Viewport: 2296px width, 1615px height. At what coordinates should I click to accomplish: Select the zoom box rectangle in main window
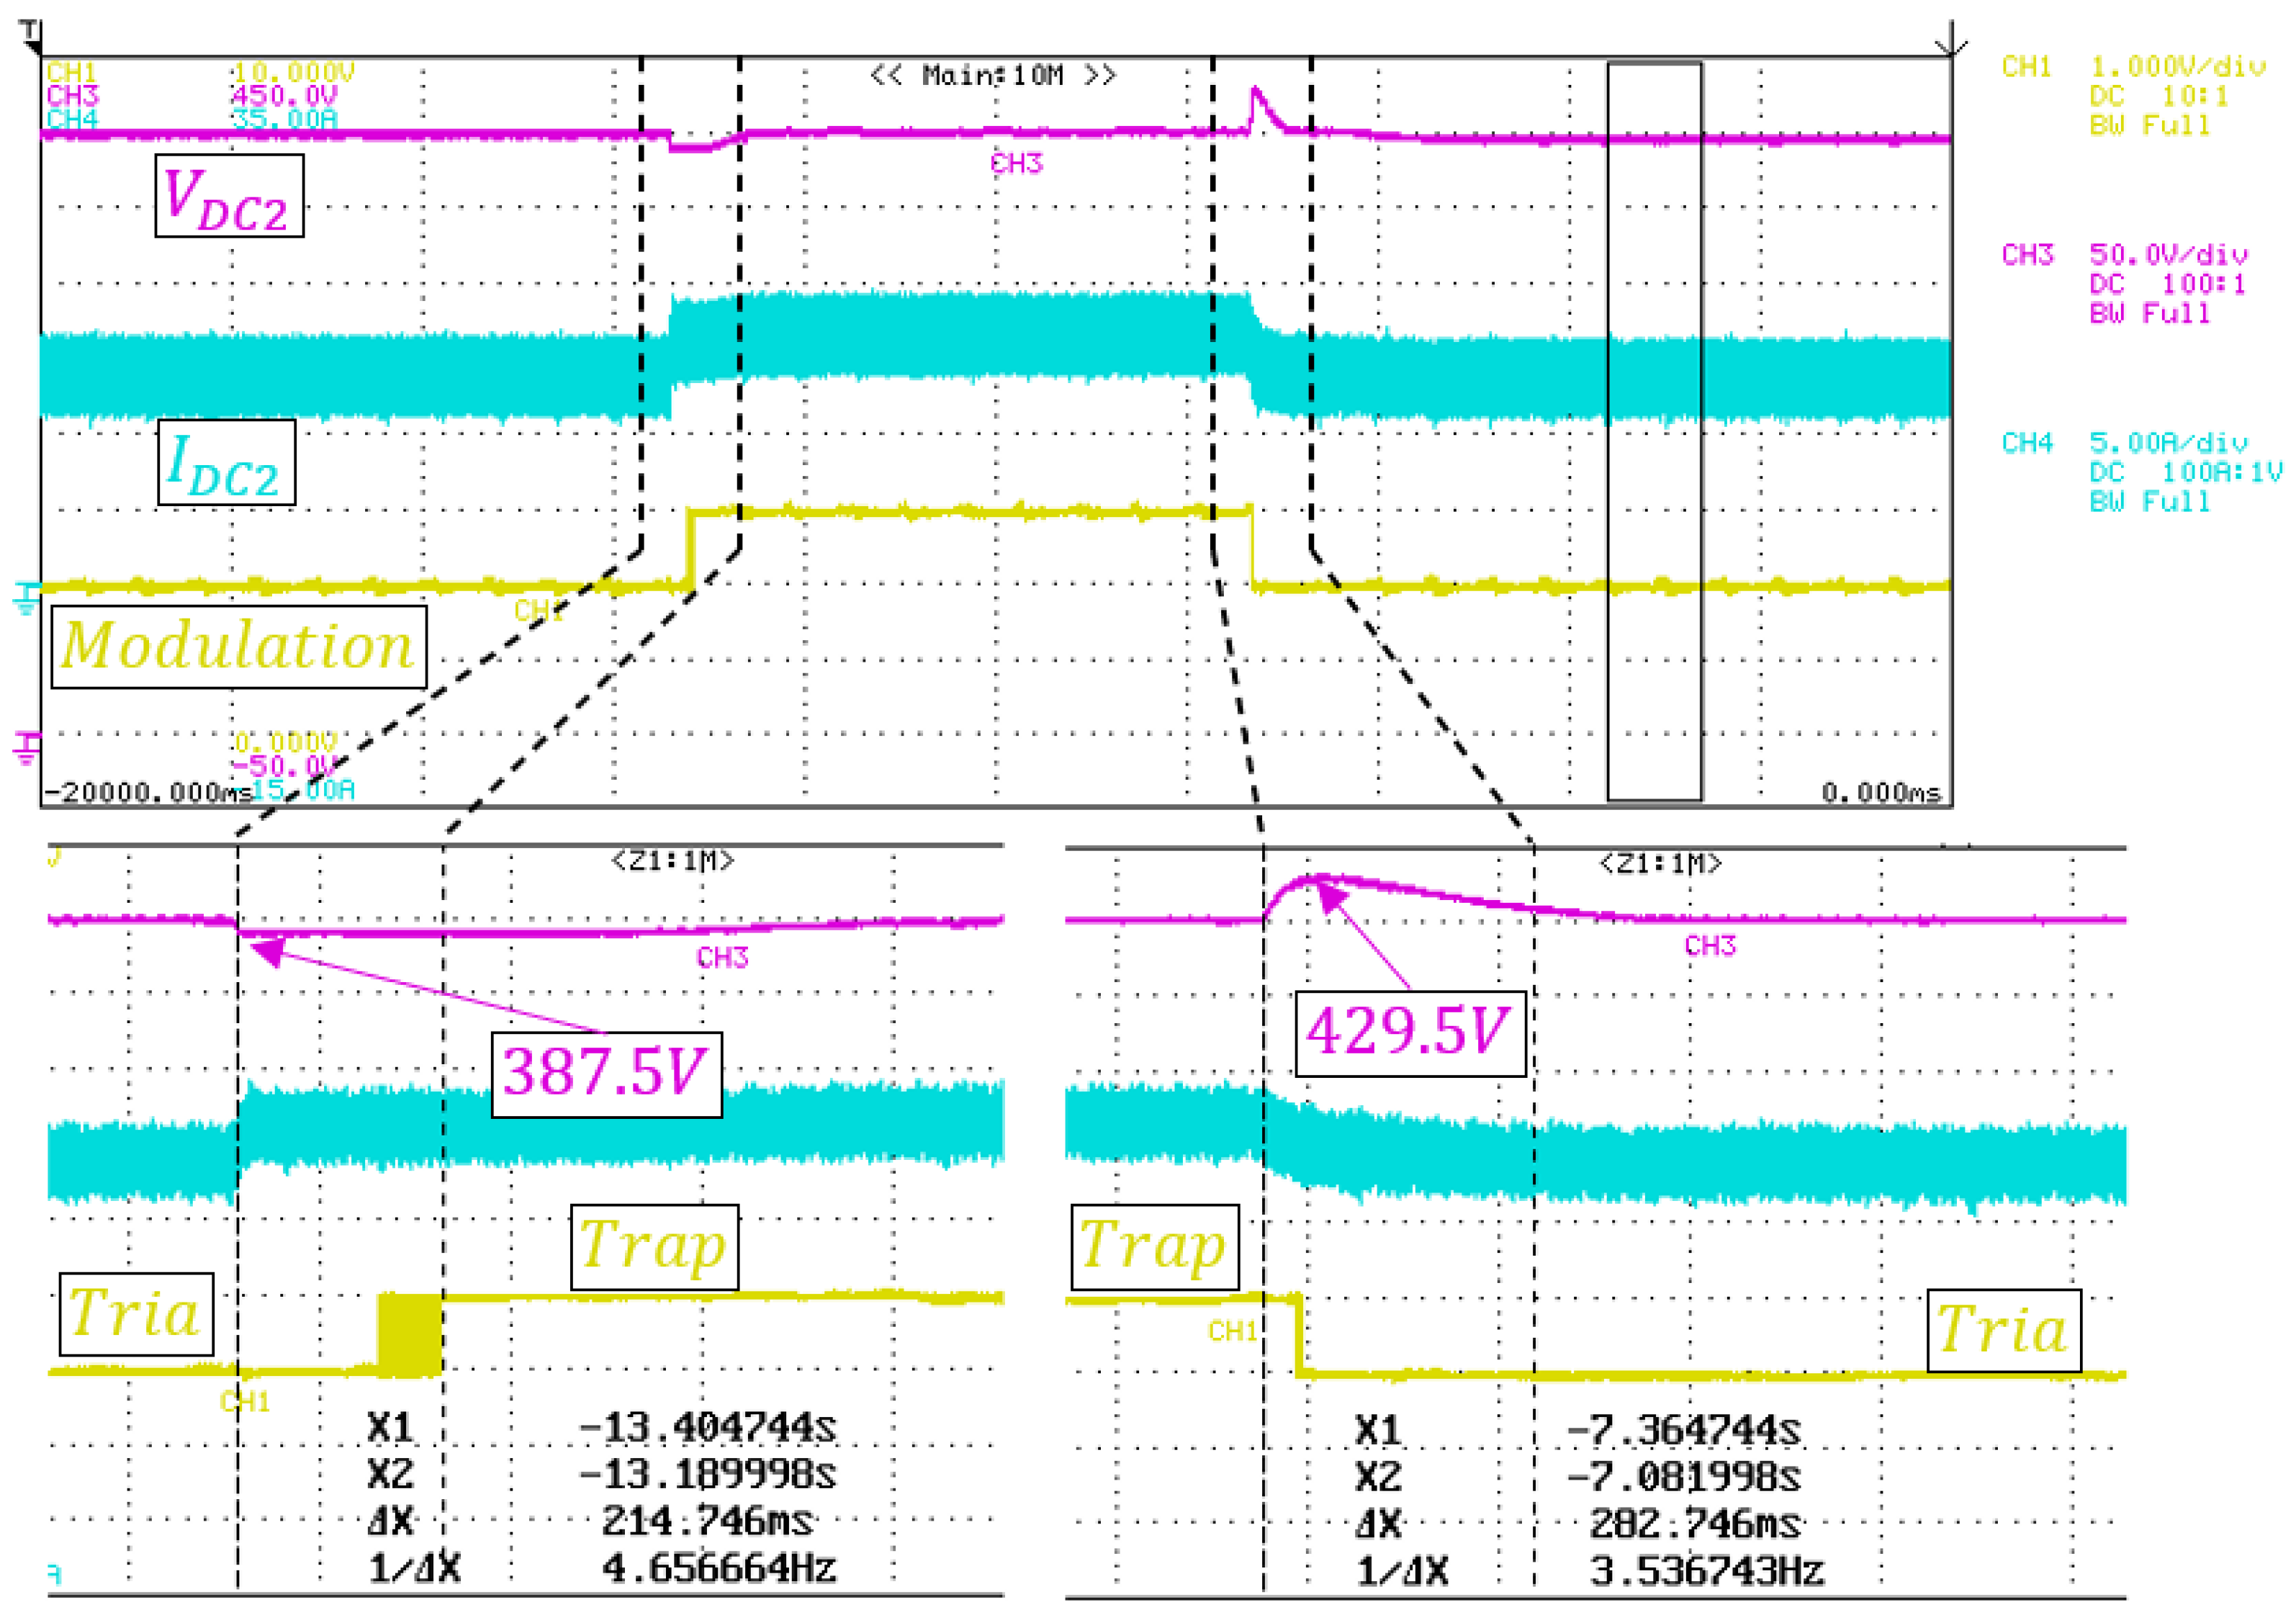pos(1654,432)
